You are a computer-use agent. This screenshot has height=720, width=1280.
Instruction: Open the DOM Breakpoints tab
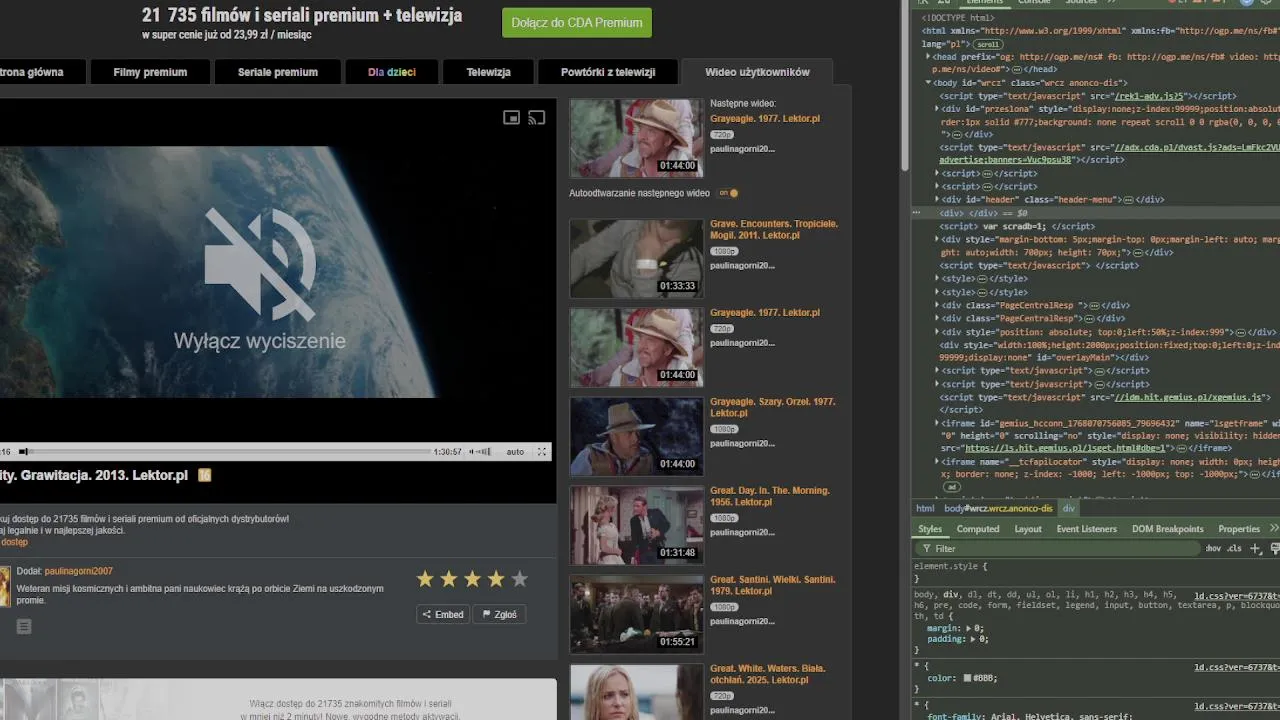1168,529
